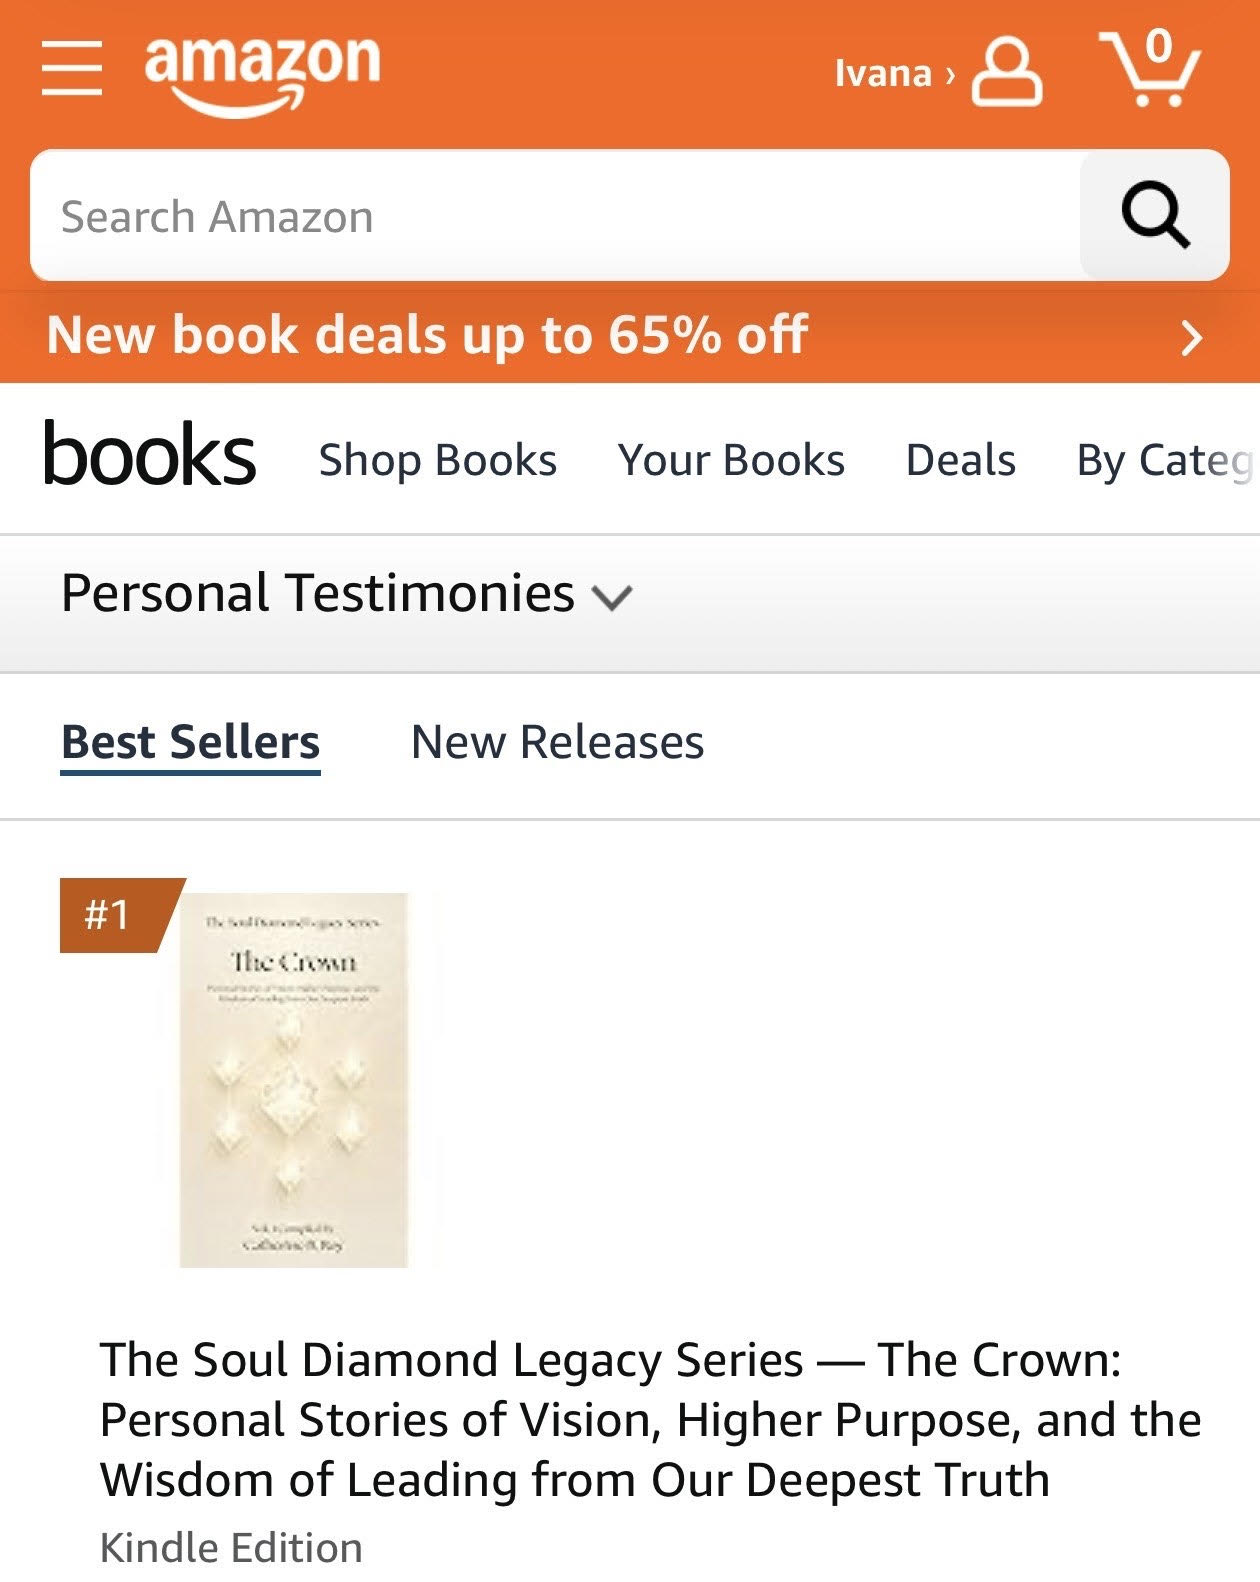This screenshot has height=1582, width=1260.
Task: Open the shopping cart
Action: click(x=1150, y=68)
